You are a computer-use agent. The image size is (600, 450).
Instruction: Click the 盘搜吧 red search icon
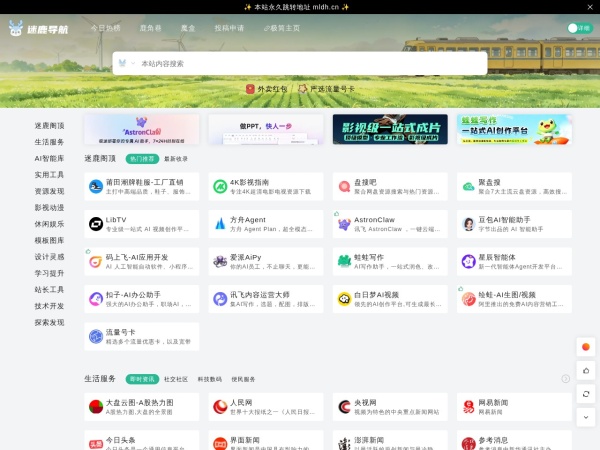344,186
